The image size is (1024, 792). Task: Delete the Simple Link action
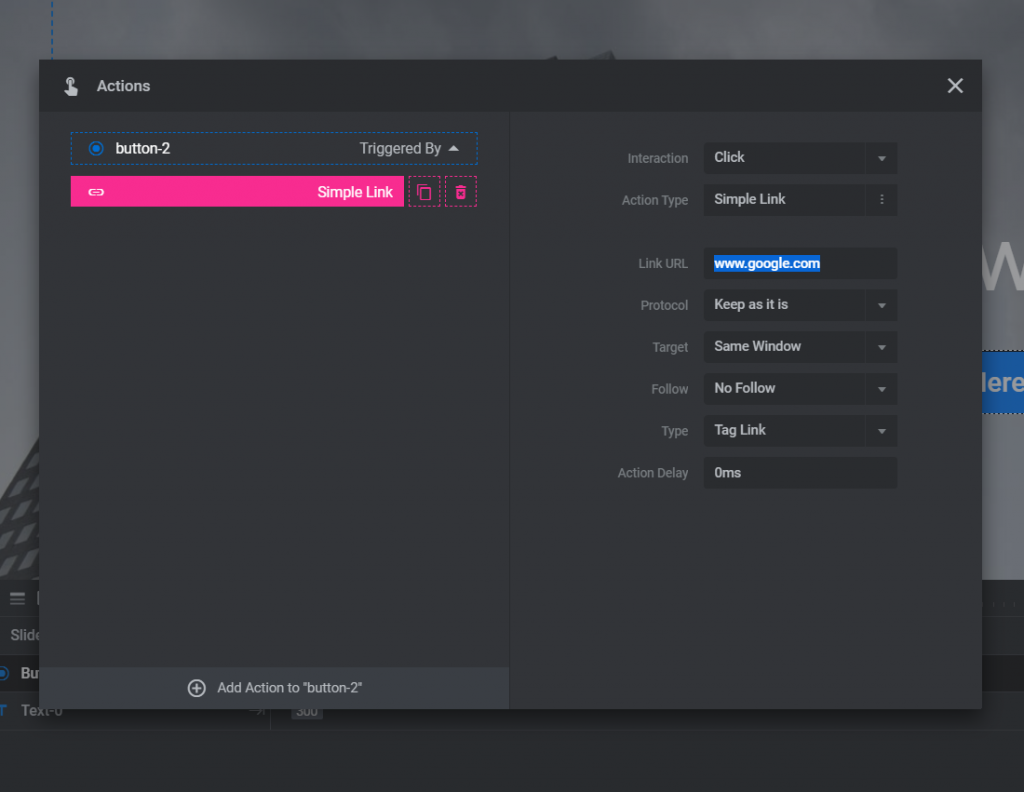(461, 192)
